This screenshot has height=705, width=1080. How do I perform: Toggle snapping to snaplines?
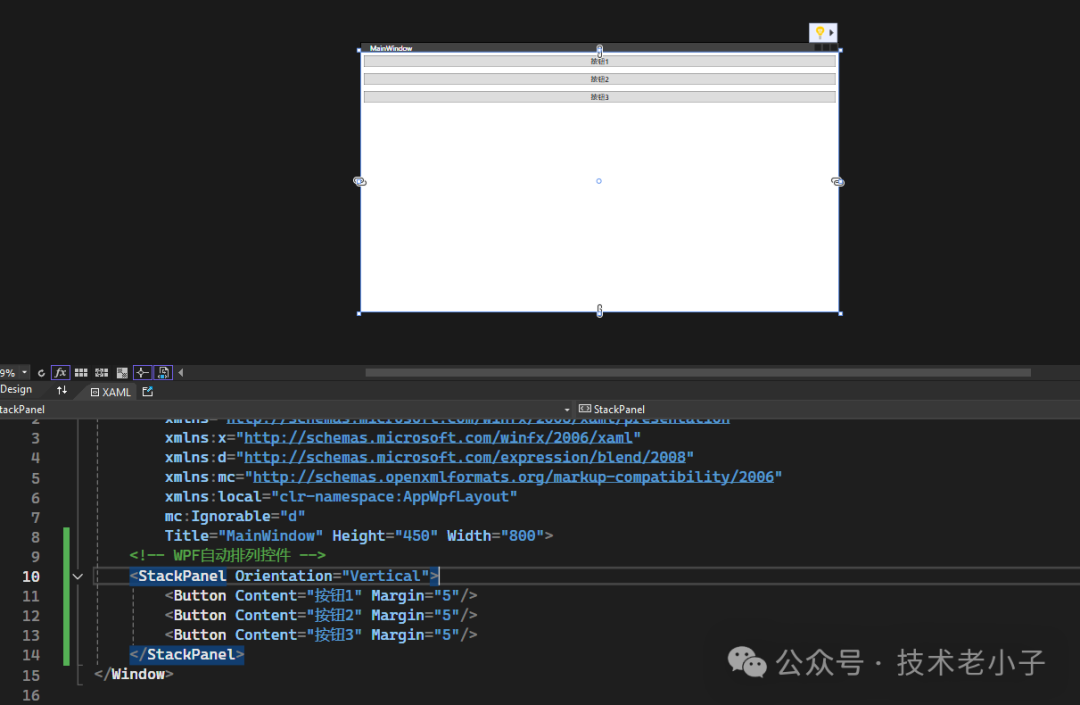point(143,373)
